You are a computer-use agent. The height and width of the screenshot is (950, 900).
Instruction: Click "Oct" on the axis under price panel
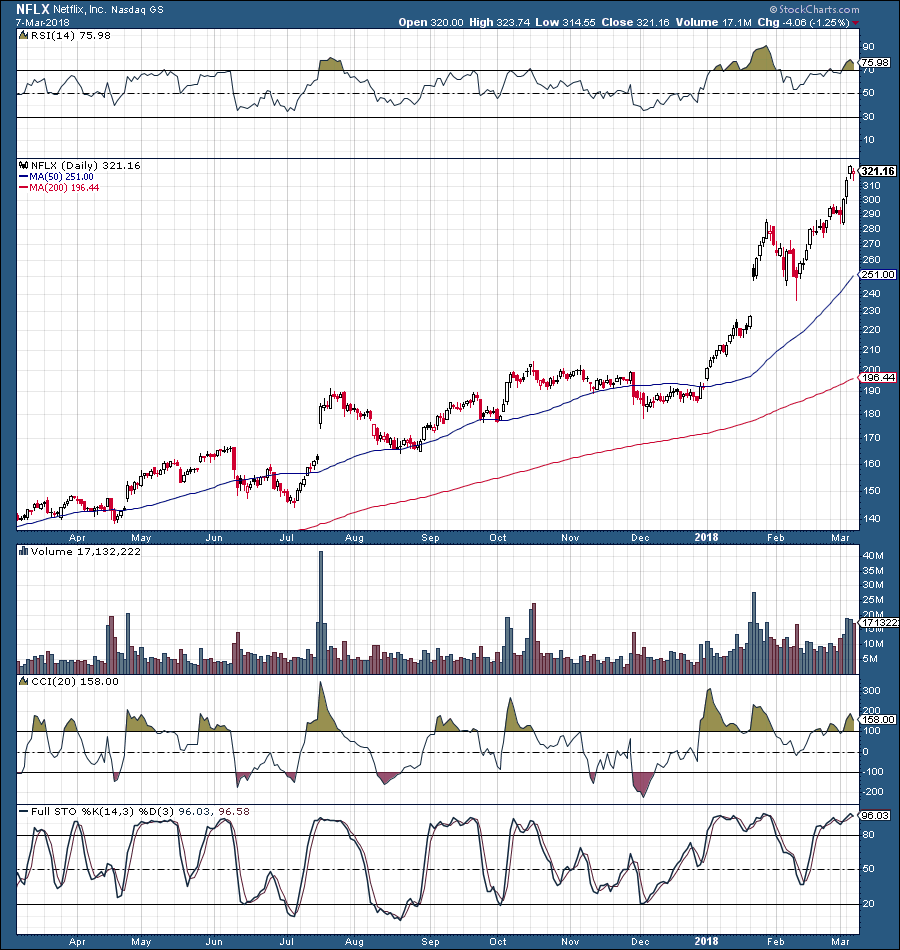[x=498, y=537]
